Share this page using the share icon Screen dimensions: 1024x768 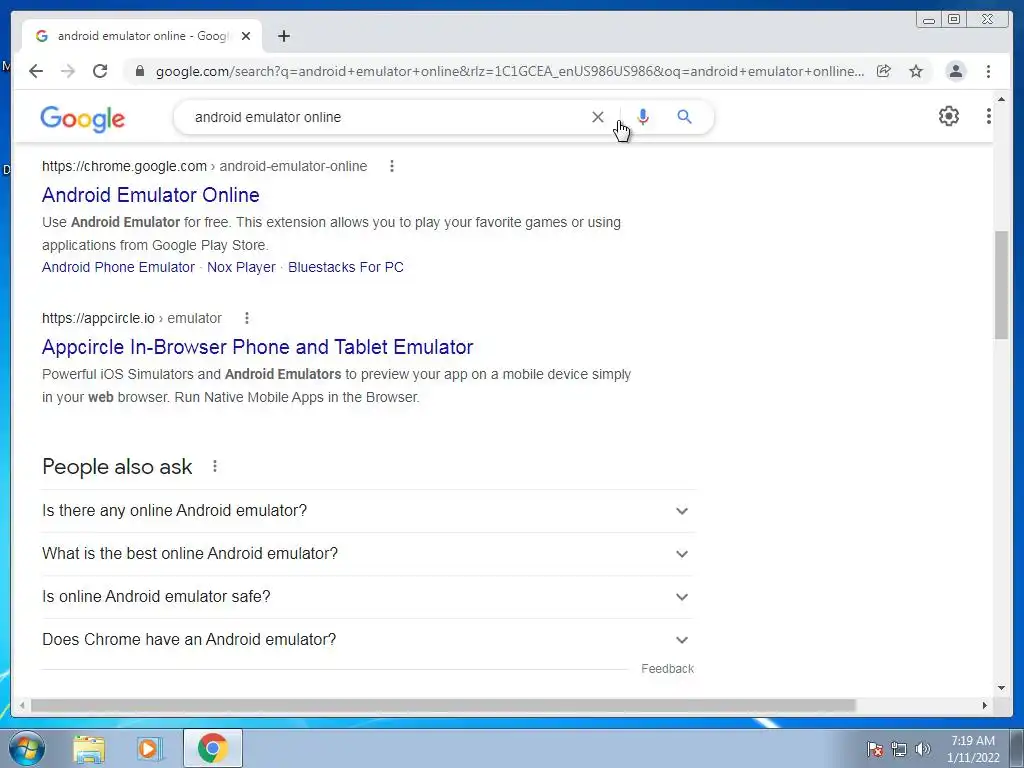pos(884,71)
